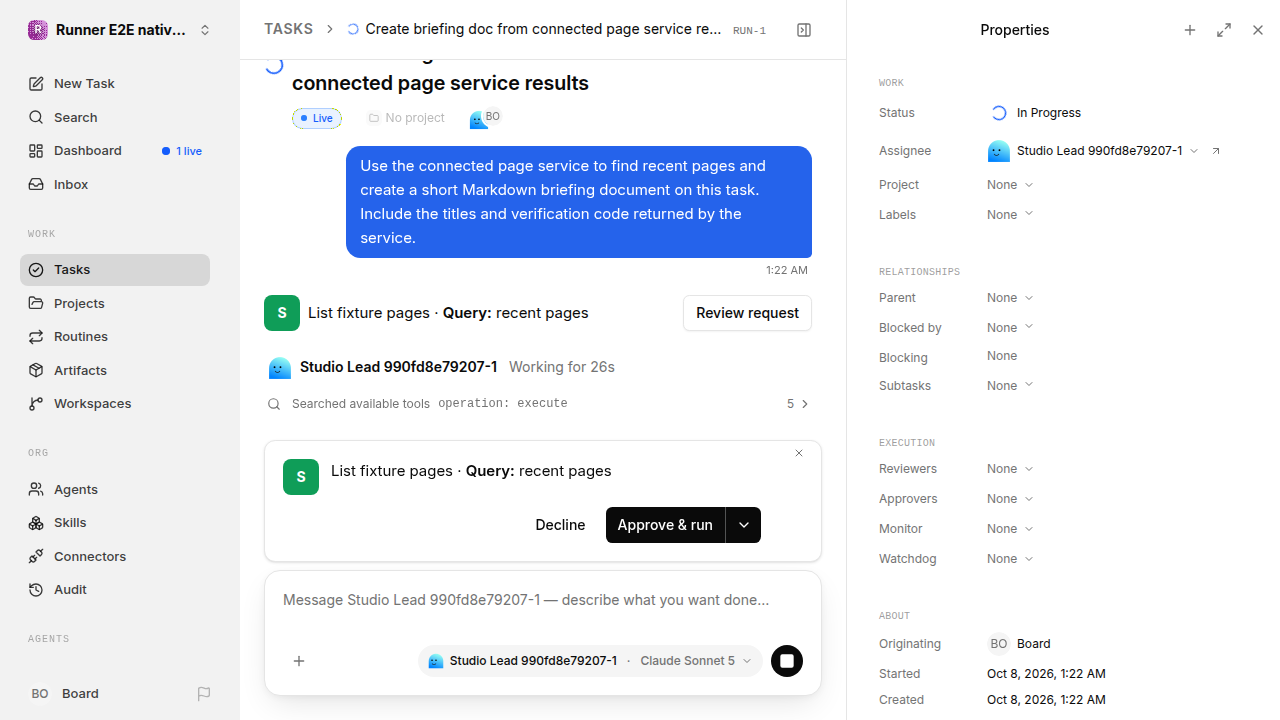Click the RUN-1 task identifier
Viewport: 1280px width, 720px height.
pyautogui.click(x=749, y=31)
